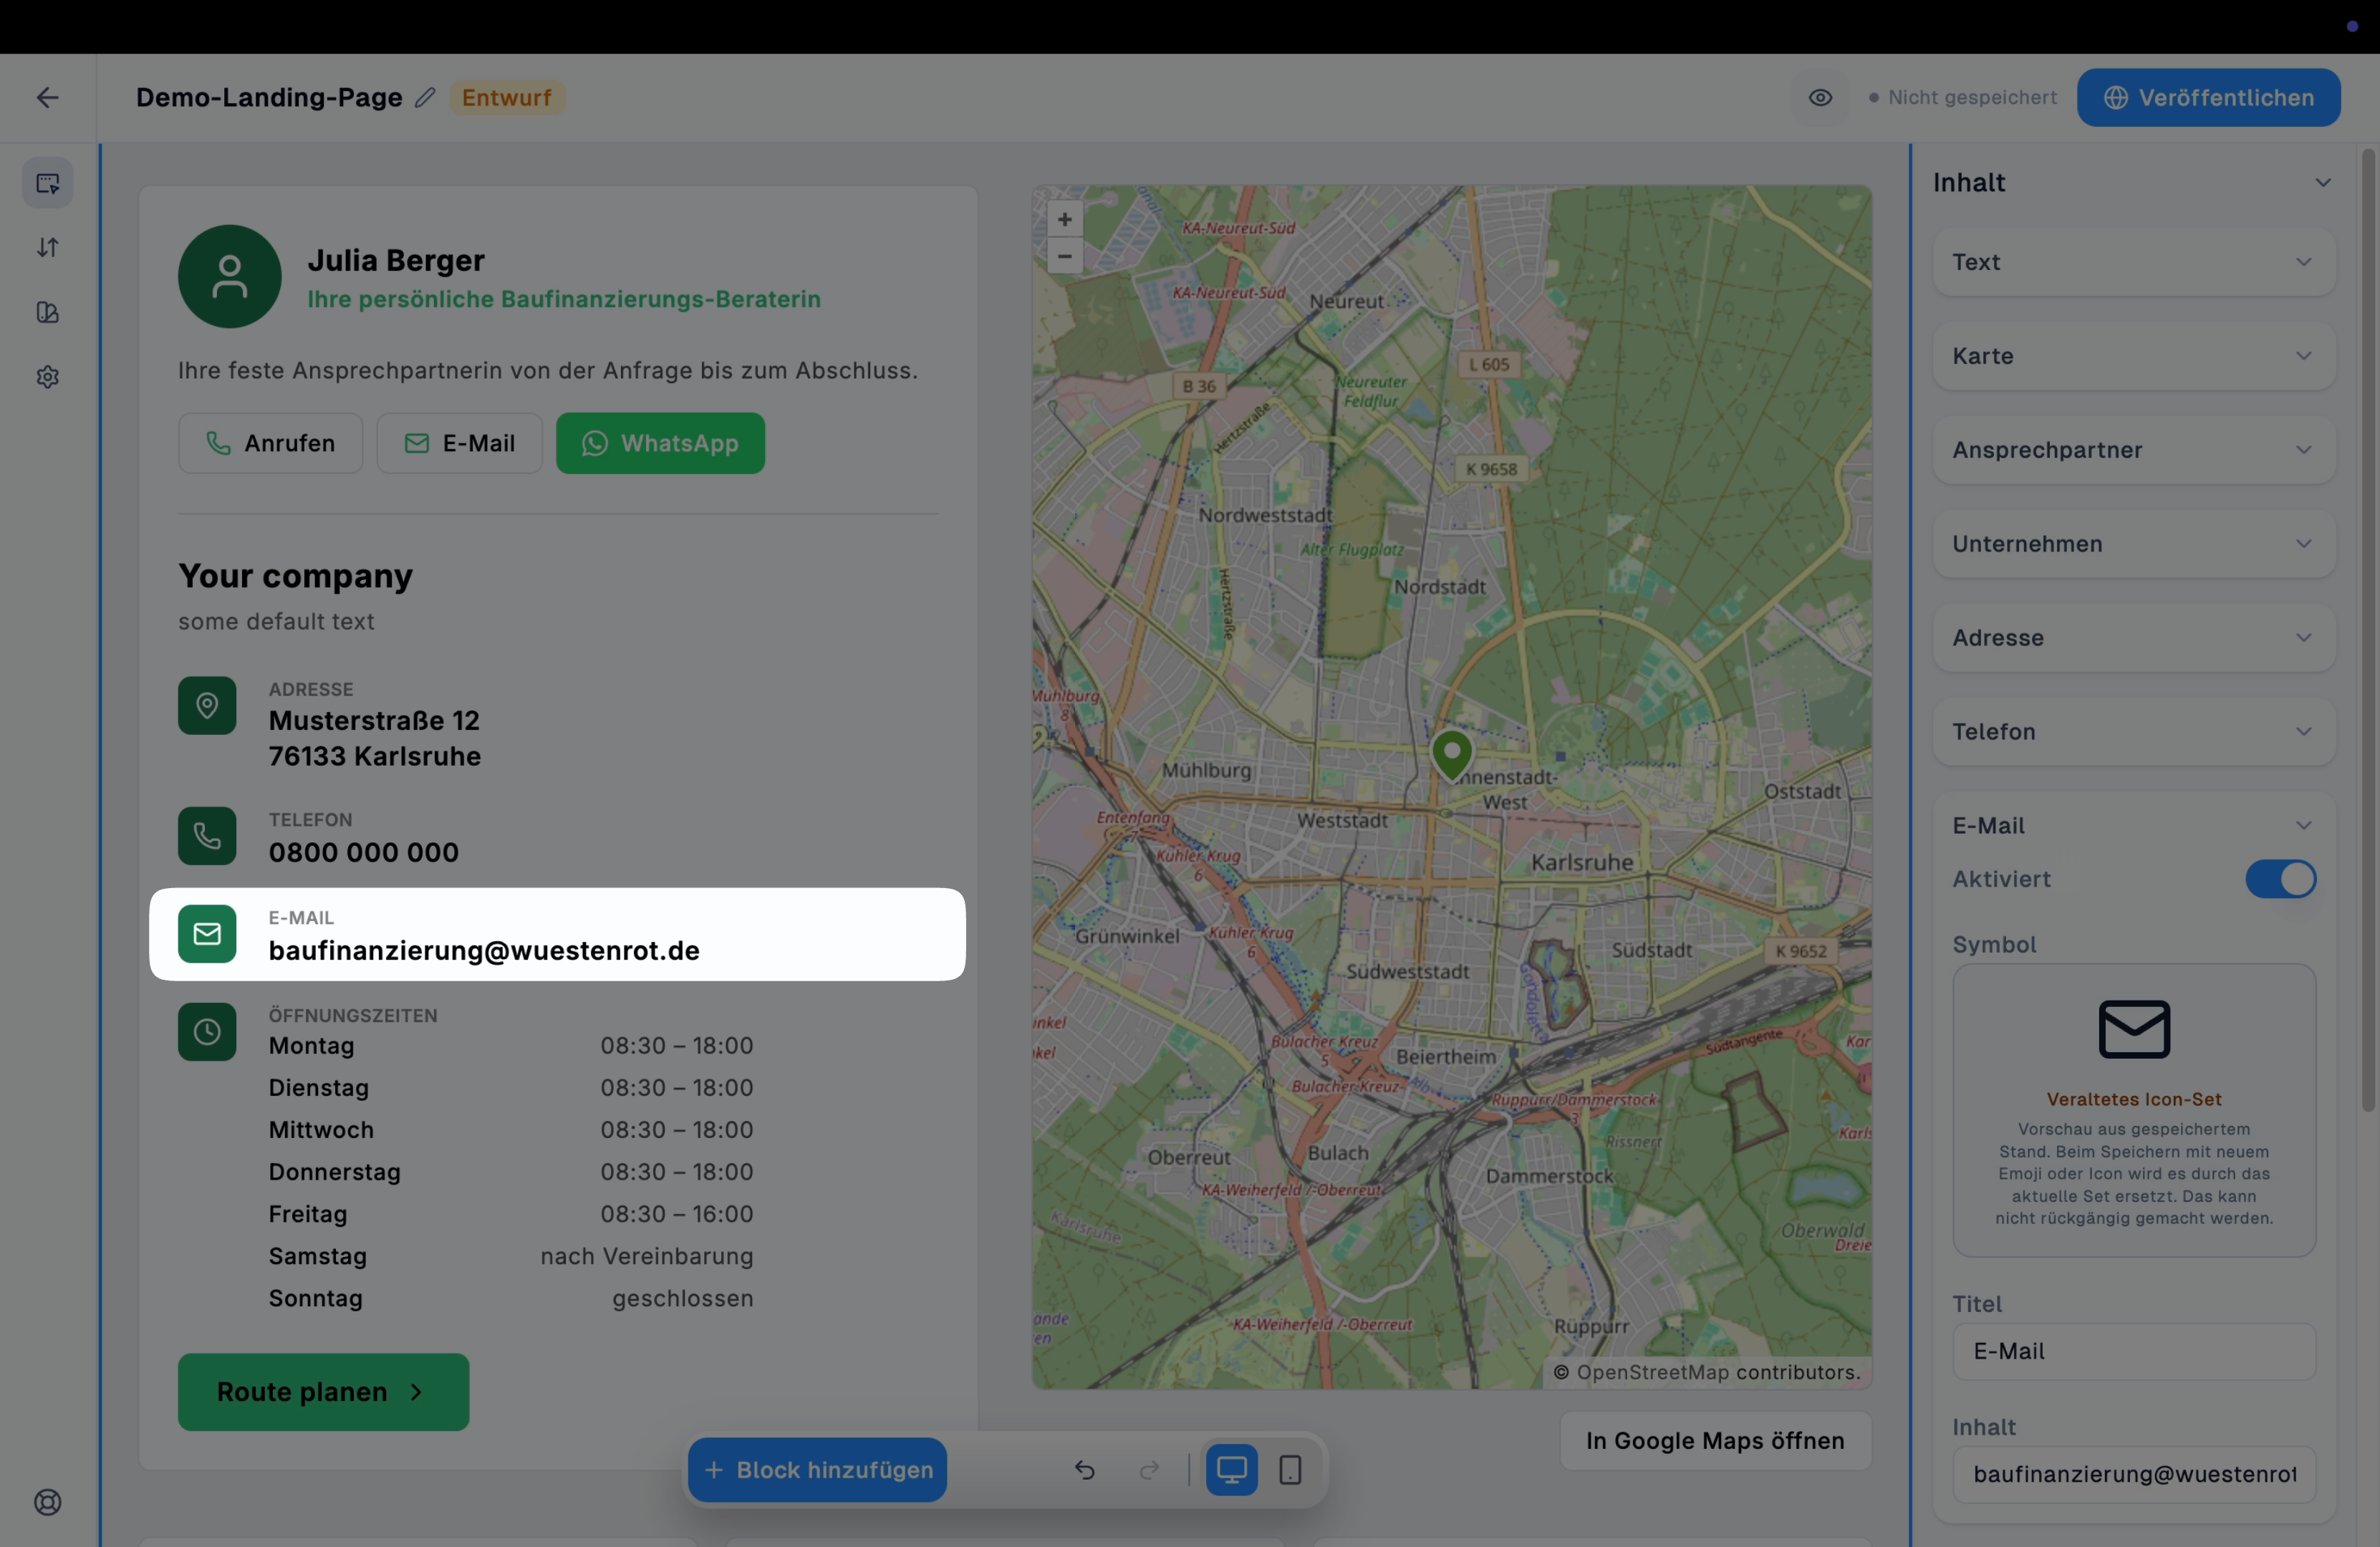Zoom out on the map
The width and height of the screenshot is (2380, 1547).
[1064, 256]
